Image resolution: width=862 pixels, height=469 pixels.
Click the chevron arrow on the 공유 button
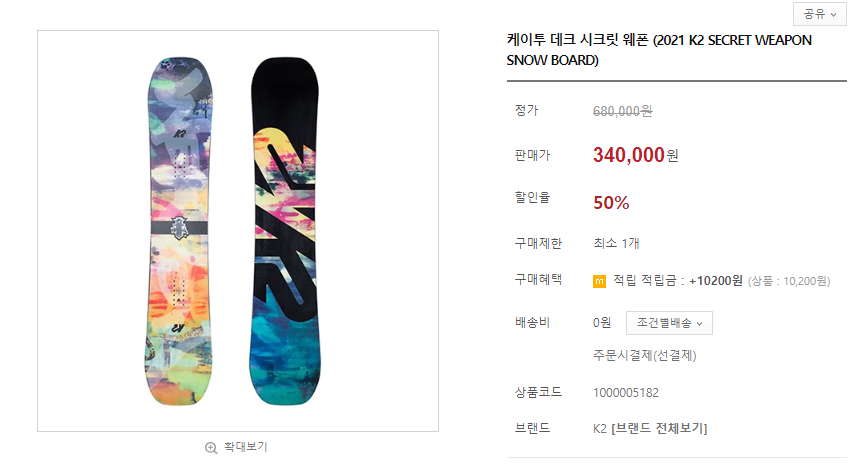[x=833, y=15]
